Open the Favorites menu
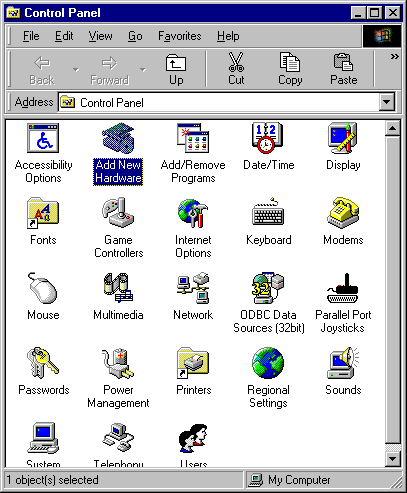 pos(180,36)
